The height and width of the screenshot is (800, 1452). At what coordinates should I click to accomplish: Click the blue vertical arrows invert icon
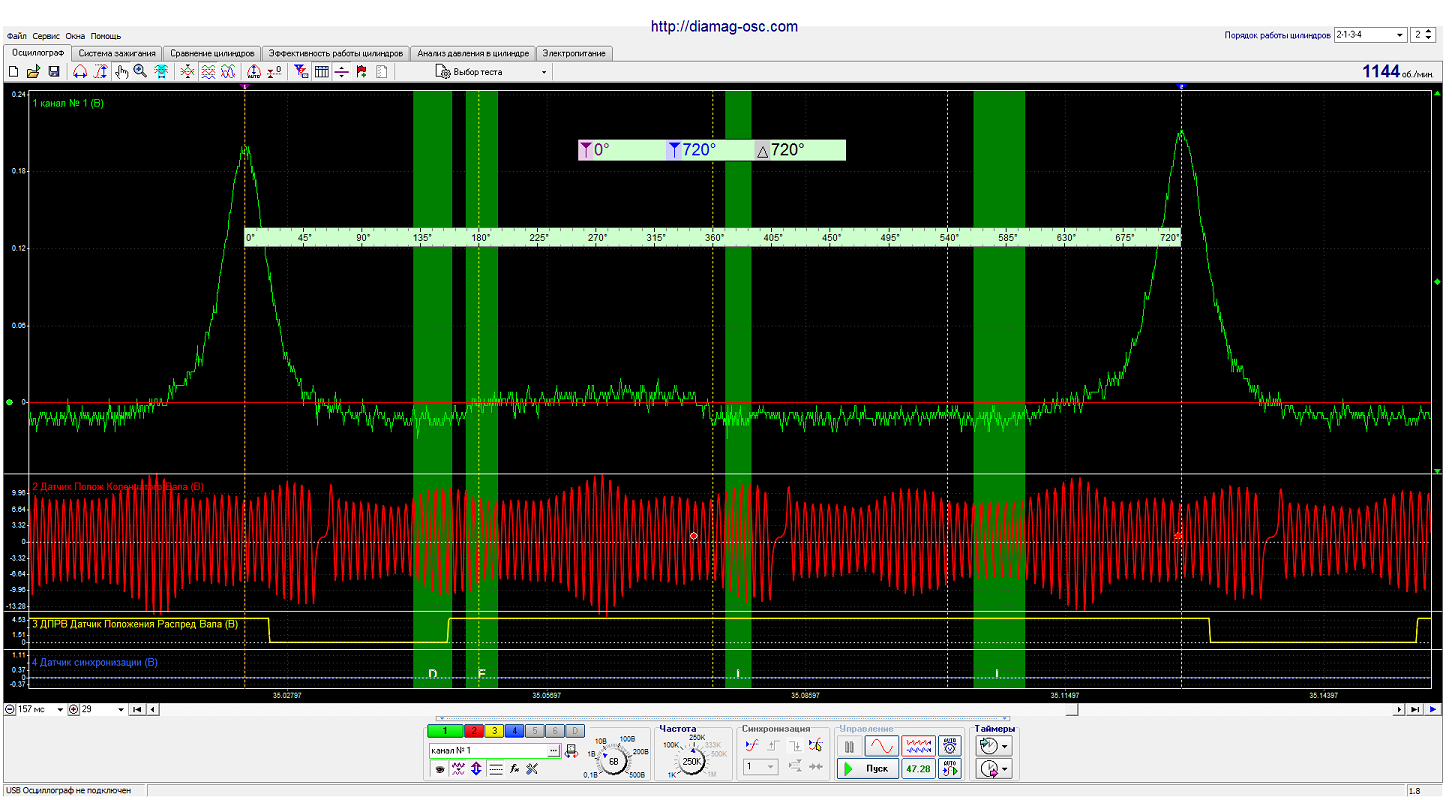[476, 769]
